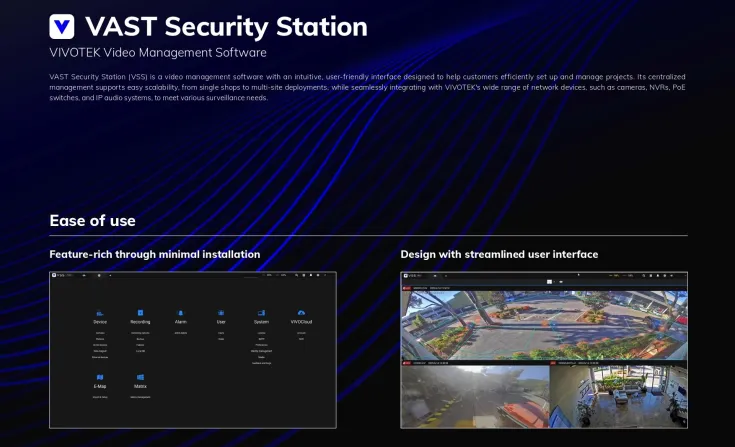Screen dimensions: 735x447
Task: Open the Device settings icon
Action: [x=100, y=313]
